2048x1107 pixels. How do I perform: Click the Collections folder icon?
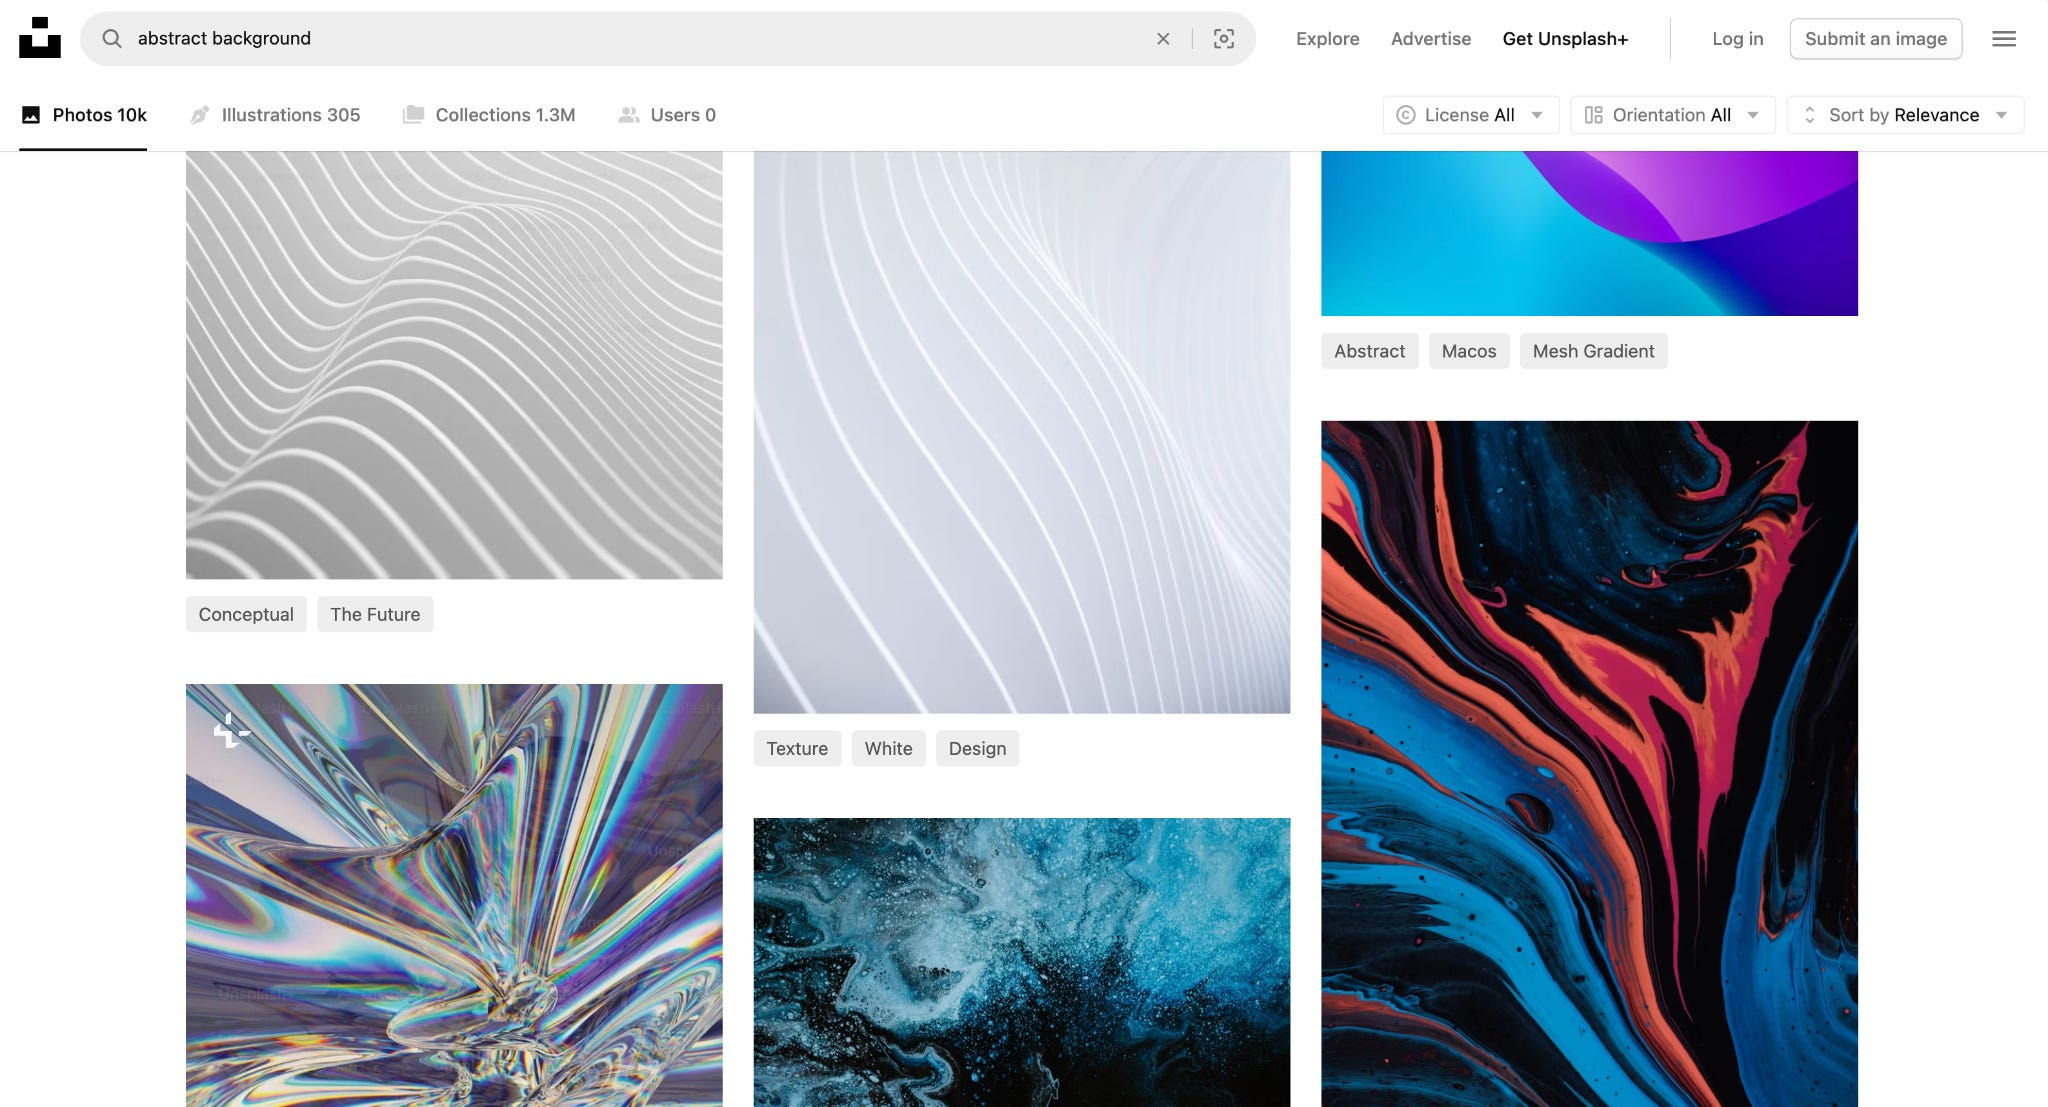tap(413, 115)
